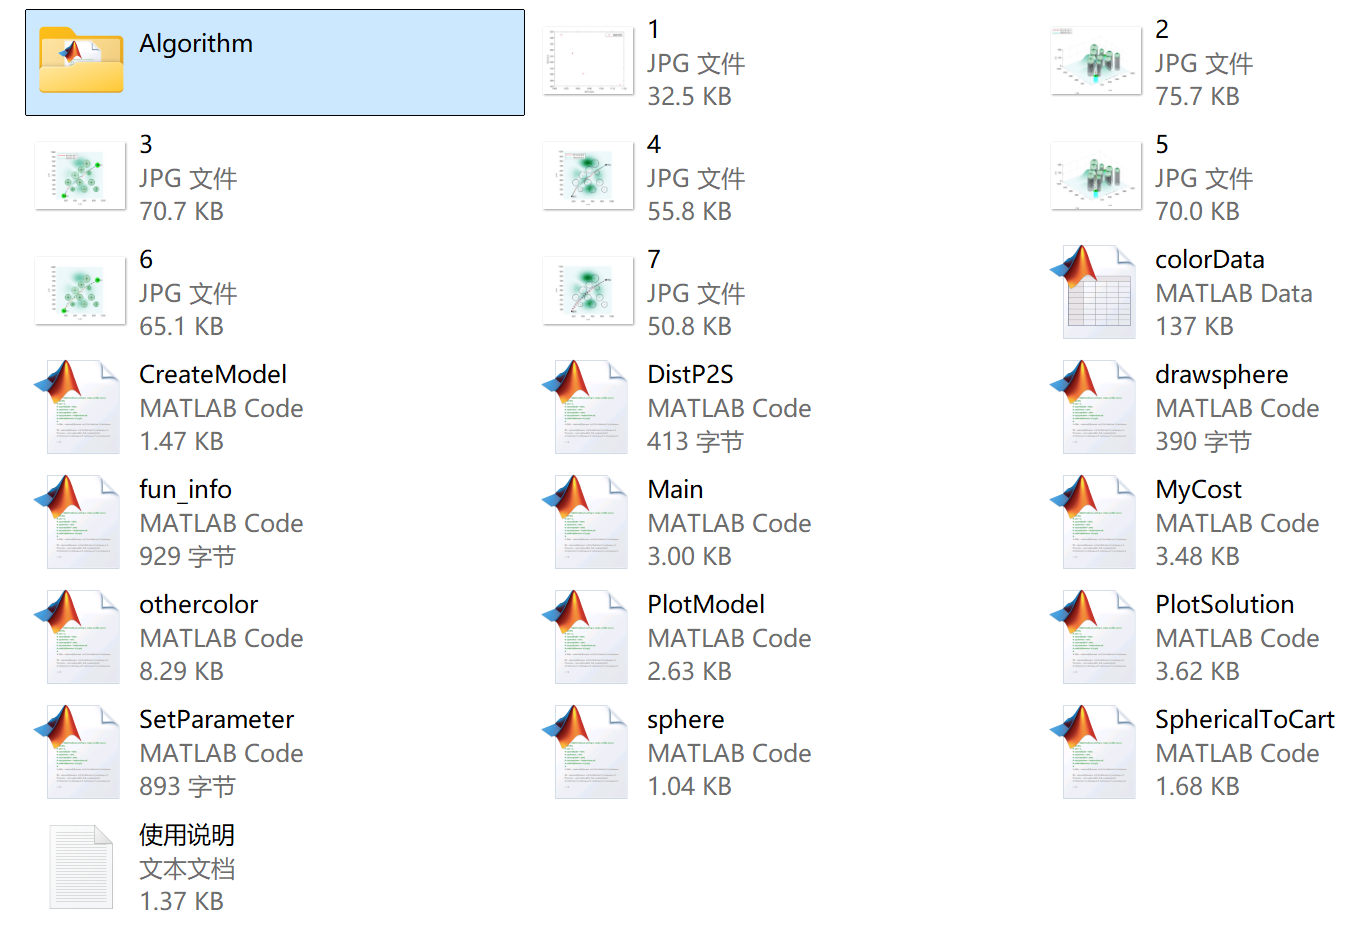Select the colorData MATLAB Data file icon

coord(1095,292)
